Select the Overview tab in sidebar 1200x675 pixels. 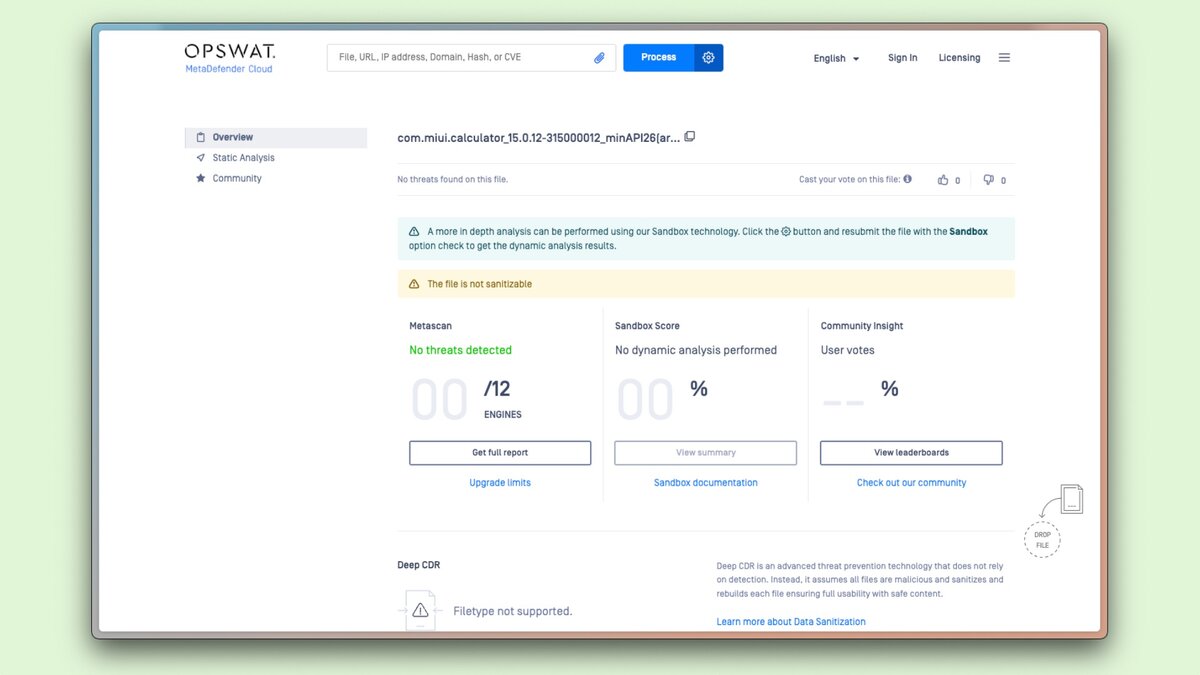point(276,137)
